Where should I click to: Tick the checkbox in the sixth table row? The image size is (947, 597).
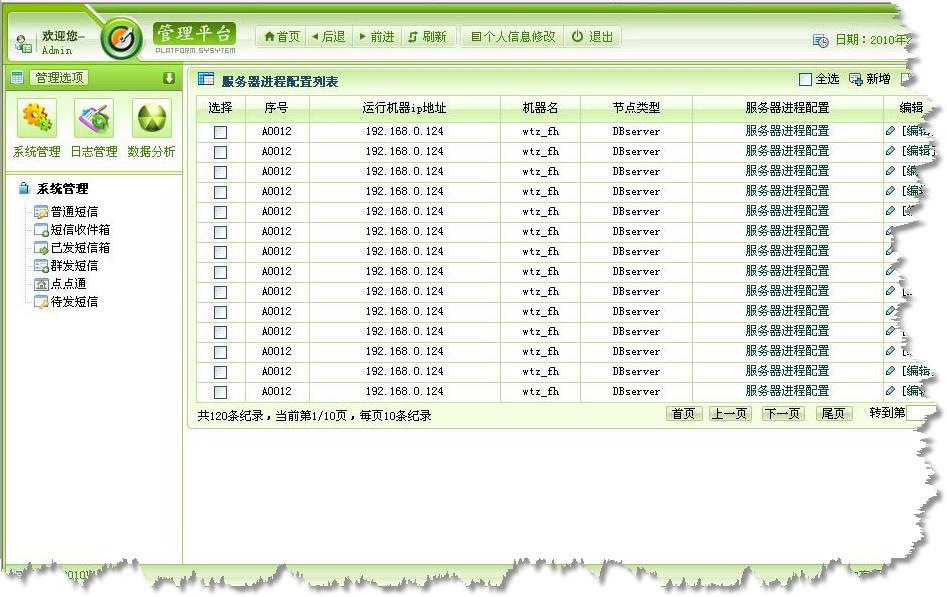click(x=220, y=232)
